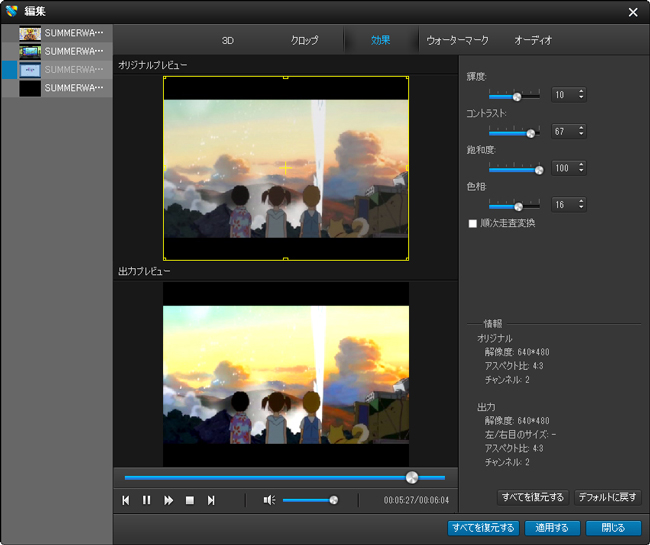Jump to the next frame
650x545 pixels.
[x=211, y=500]
